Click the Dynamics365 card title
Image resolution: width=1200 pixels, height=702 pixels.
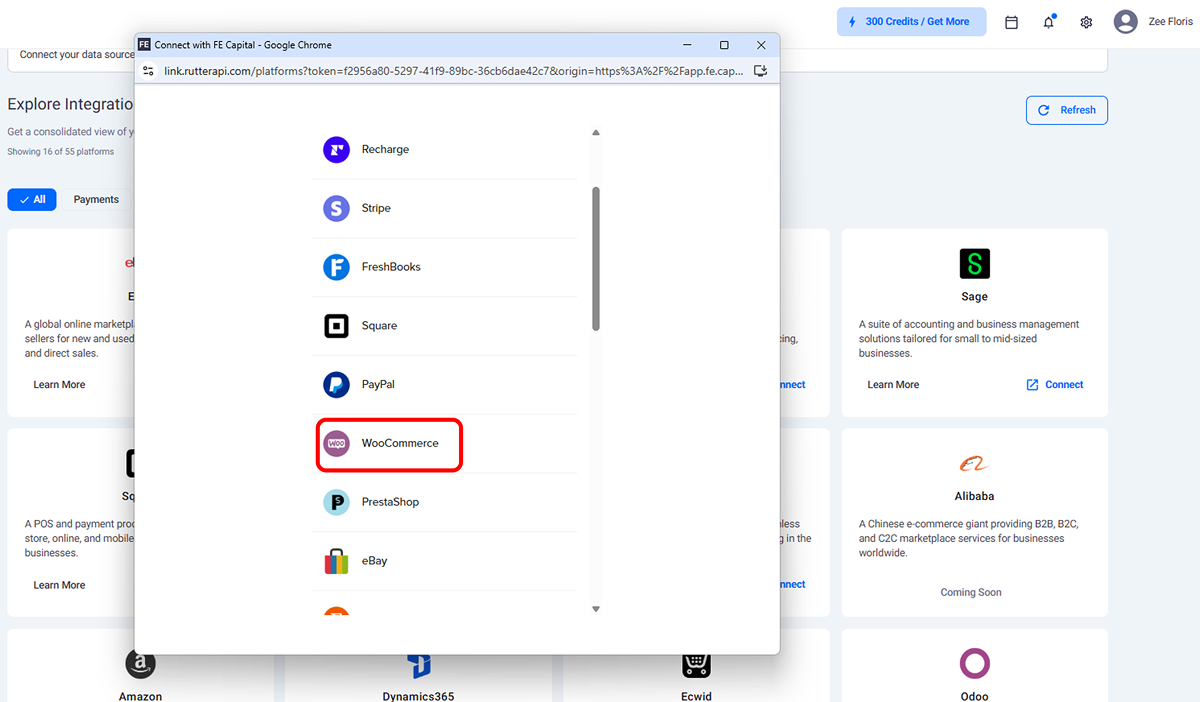pos(418,696)
